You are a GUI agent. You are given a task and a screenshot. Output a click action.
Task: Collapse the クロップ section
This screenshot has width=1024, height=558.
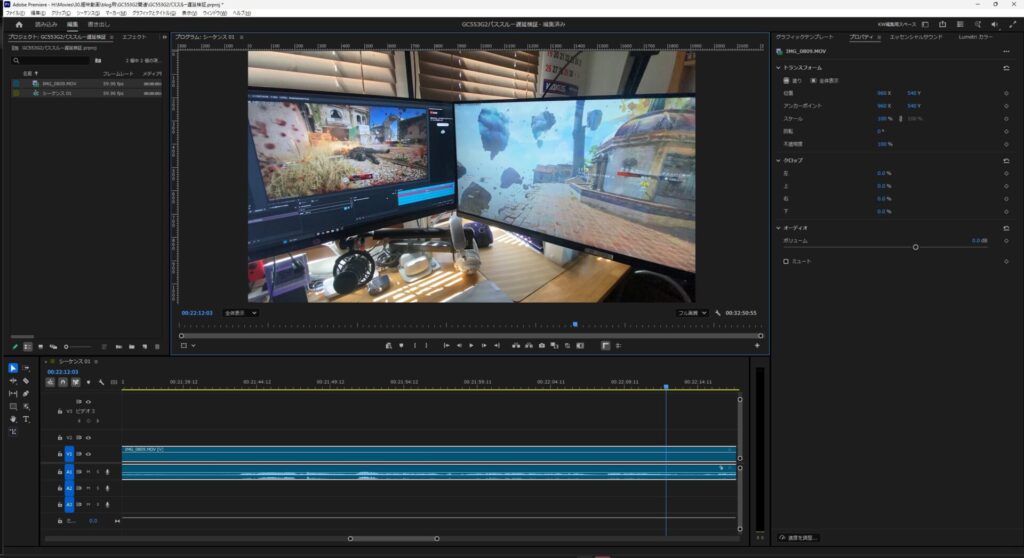click(x=779, y=160)
